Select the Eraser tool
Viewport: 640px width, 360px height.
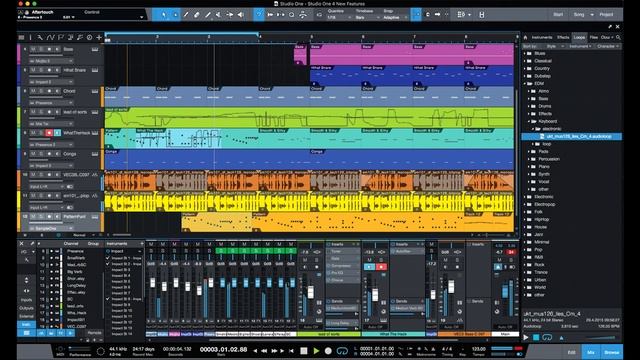coord(197,15)
